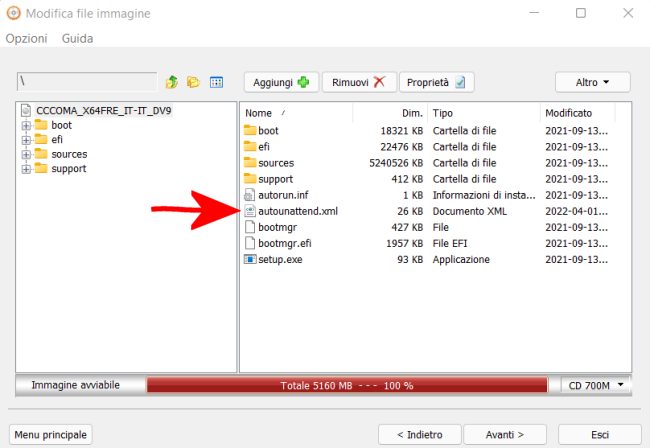This screenshot has height=448, width=650.
Task: Open the Guida menu
Action: pyautogui.click(x=78, y=39)
